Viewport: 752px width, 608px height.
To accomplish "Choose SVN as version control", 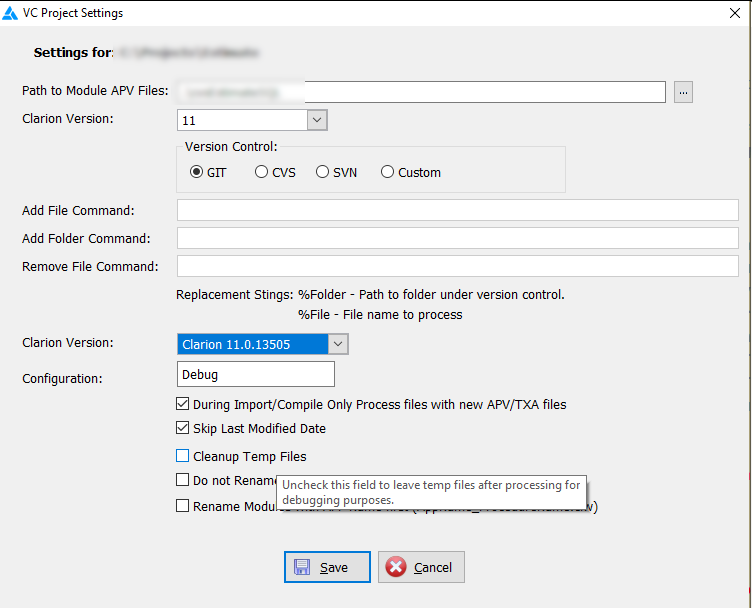I will pyautogui.click(x=323, y=172).
